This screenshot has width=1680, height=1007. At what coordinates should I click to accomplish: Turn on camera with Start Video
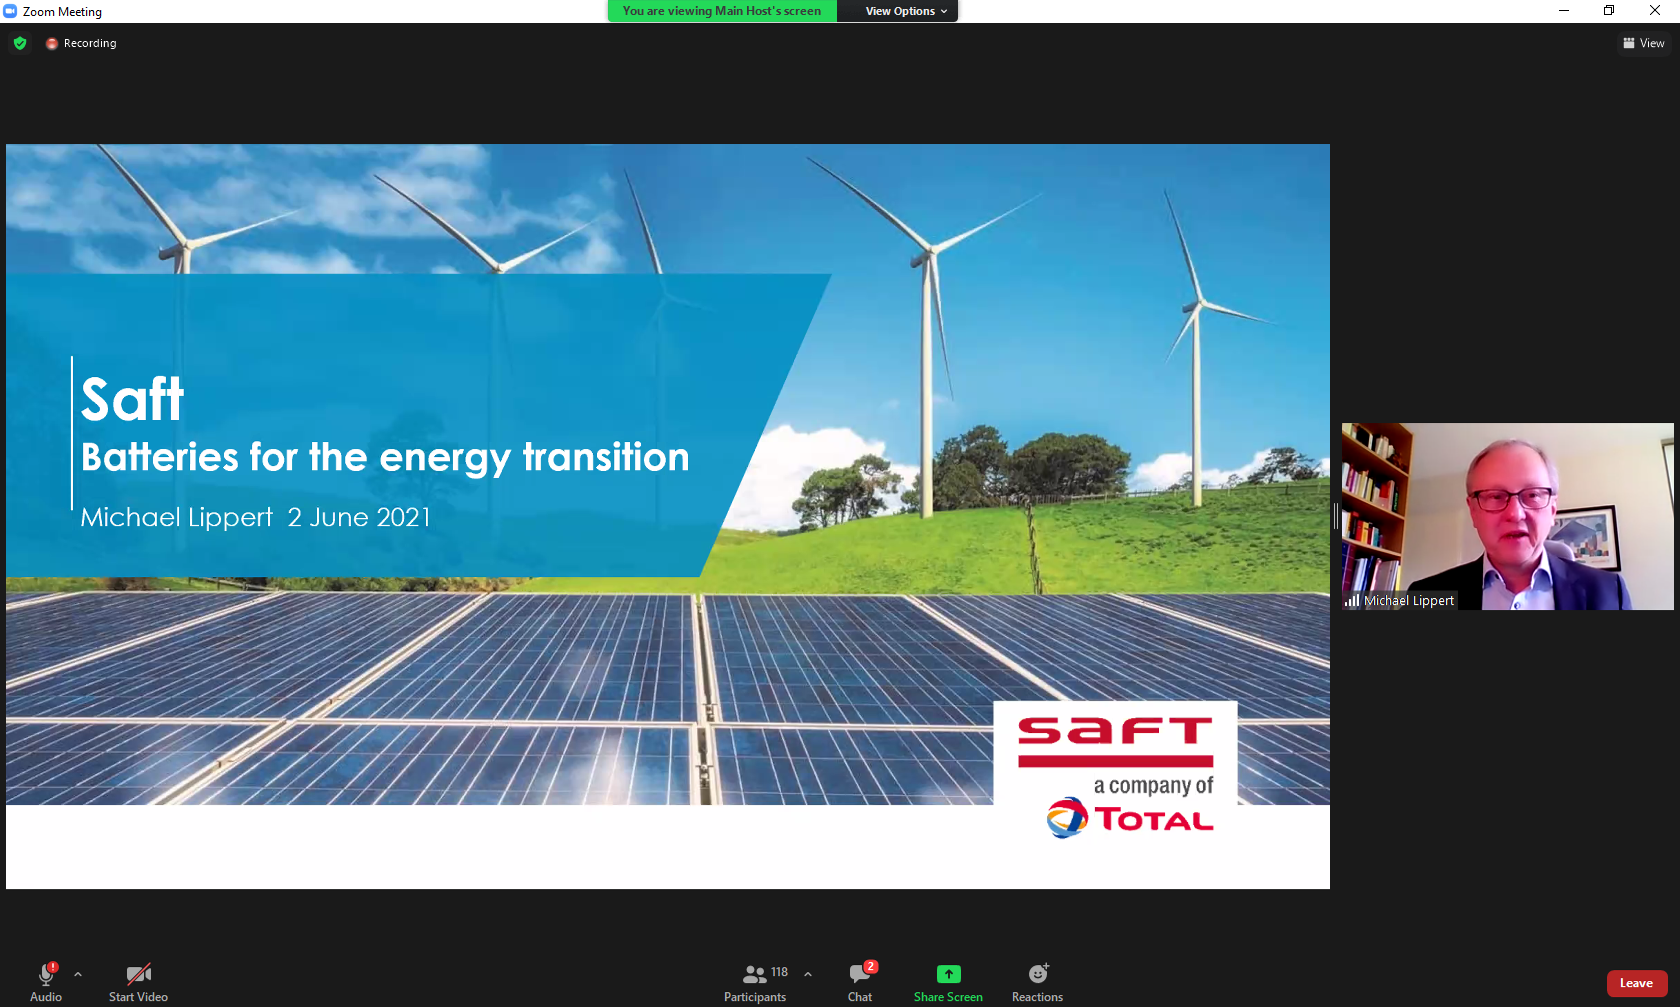coord(138,974)
